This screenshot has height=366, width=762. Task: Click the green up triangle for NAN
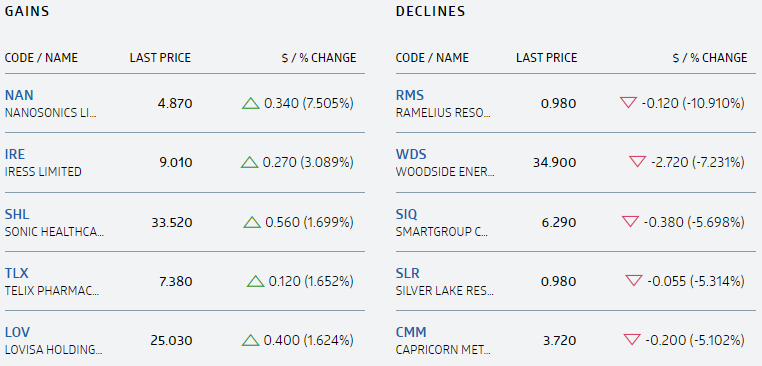click(x=251, y=103)
